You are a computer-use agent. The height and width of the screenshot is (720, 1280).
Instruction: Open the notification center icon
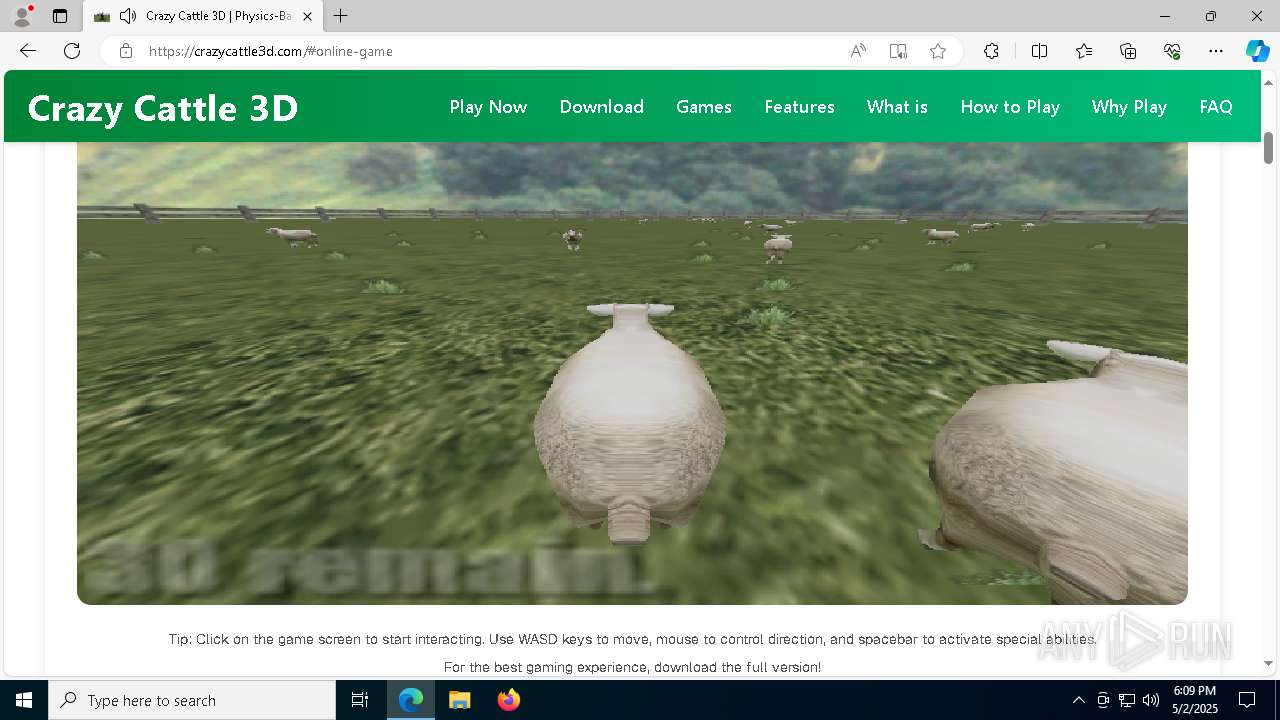coord(1247,700)
